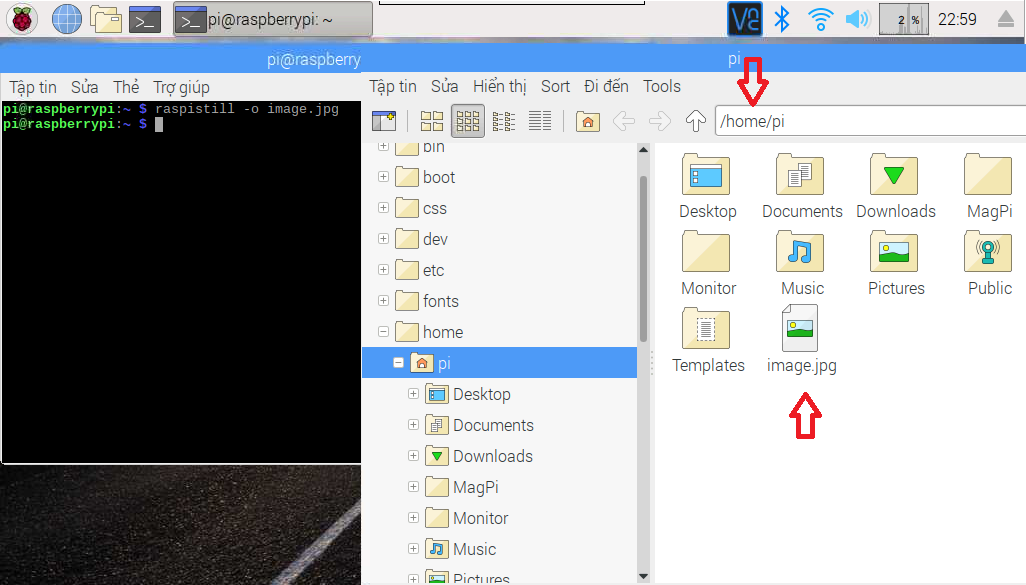This screenshot has width=1026, height=585.
Task: Click the CPU usage monitor
Action: [904, 19]
